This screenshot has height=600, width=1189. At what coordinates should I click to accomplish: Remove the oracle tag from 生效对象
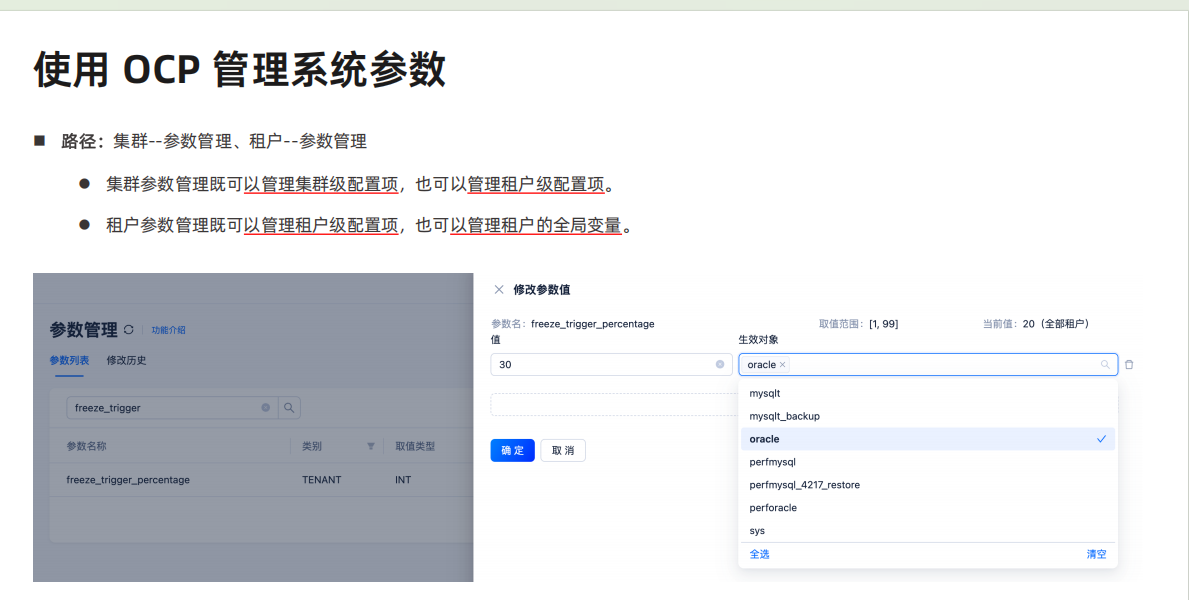(x=782, y=365)
